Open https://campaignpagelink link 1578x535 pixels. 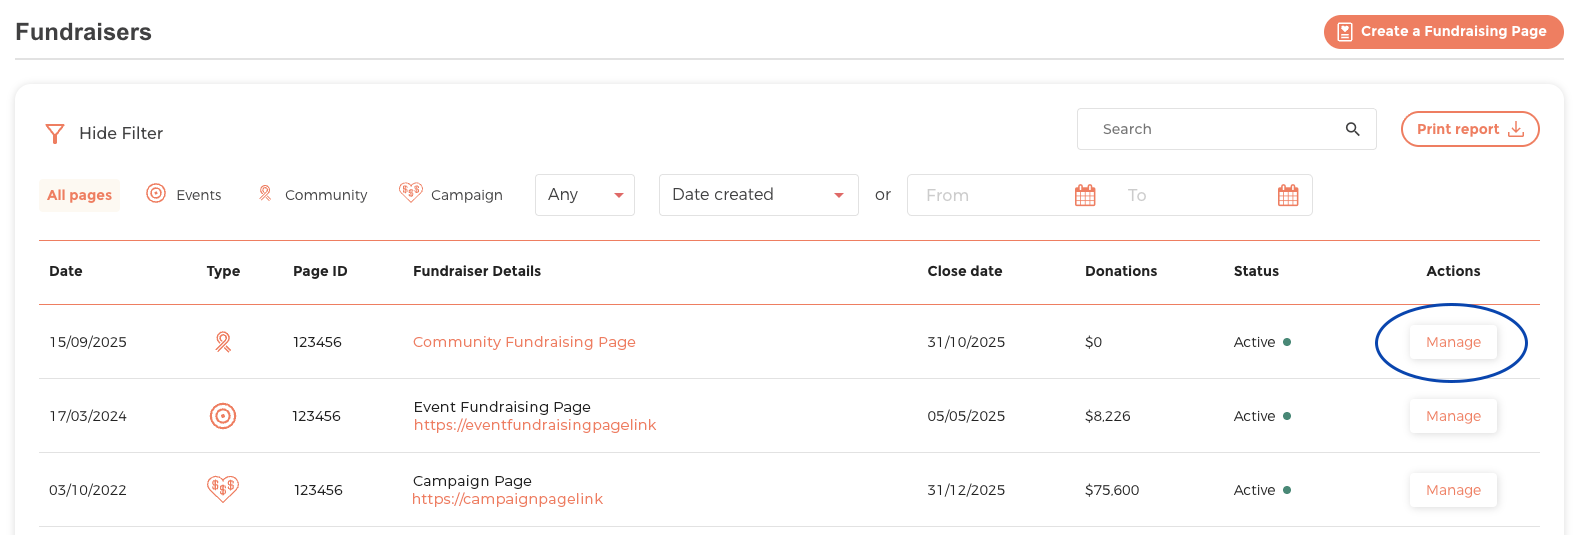(508, 499)
